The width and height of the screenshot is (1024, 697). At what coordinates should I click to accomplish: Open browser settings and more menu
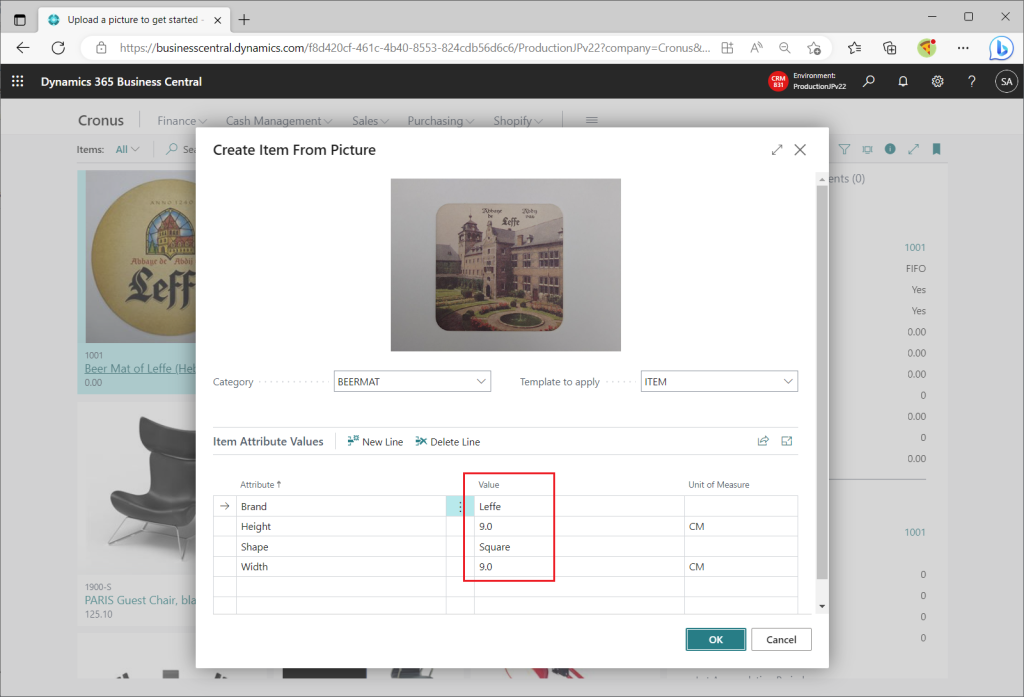point(963,48)
